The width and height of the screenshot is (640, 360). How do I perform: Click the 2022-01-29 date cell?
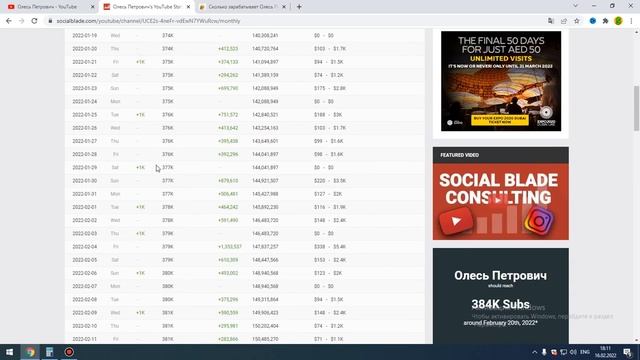84,167
